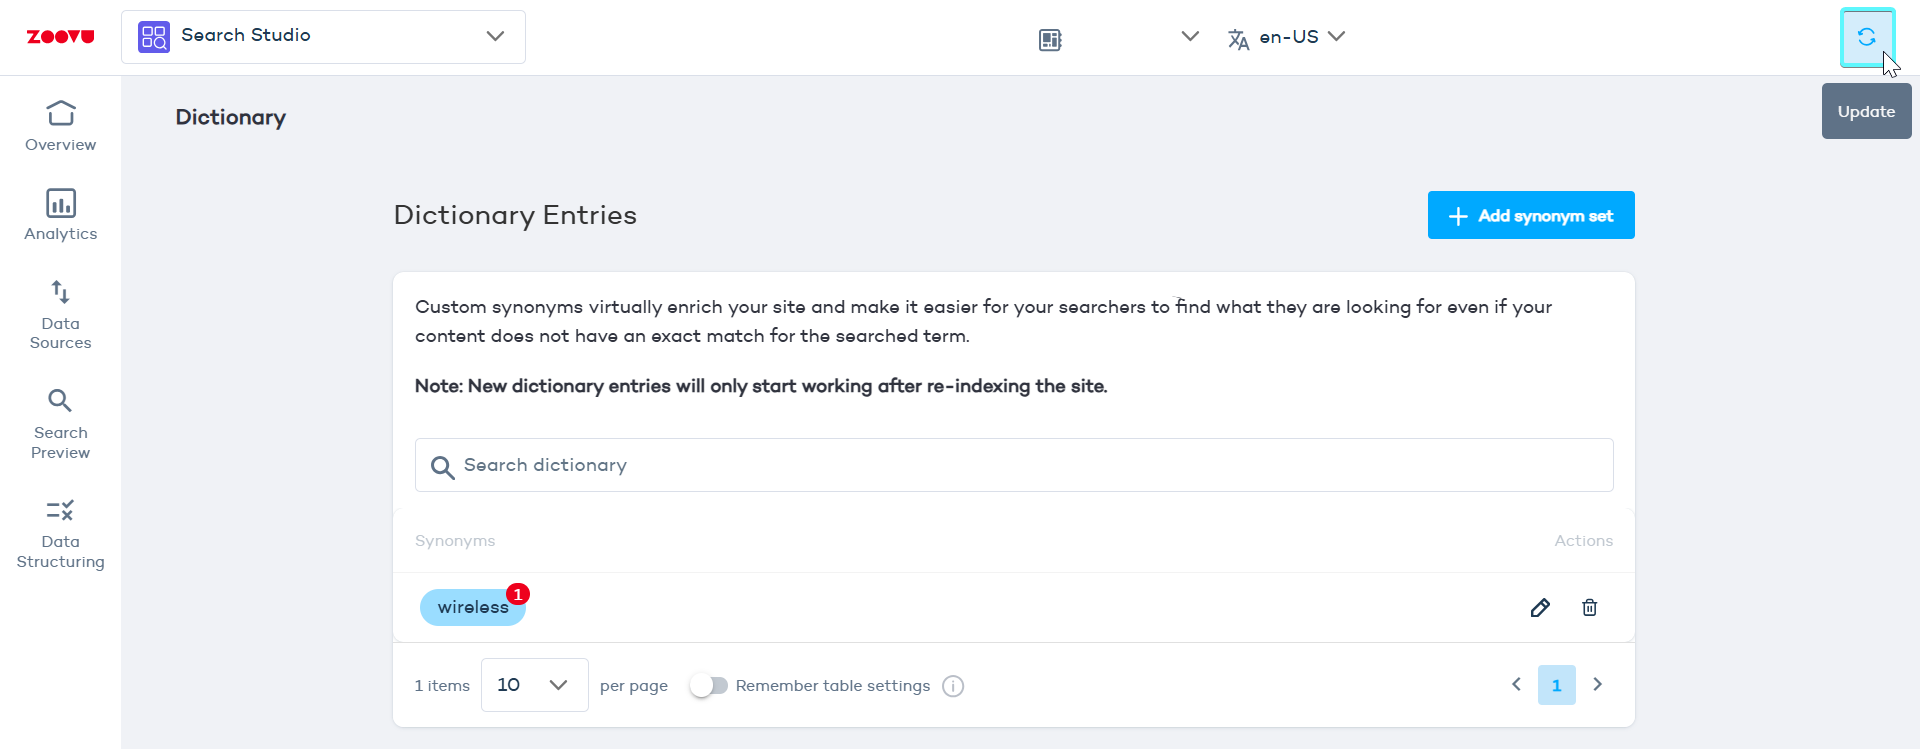Open the Search Studio product dropdown

click(x=323, y=37)
